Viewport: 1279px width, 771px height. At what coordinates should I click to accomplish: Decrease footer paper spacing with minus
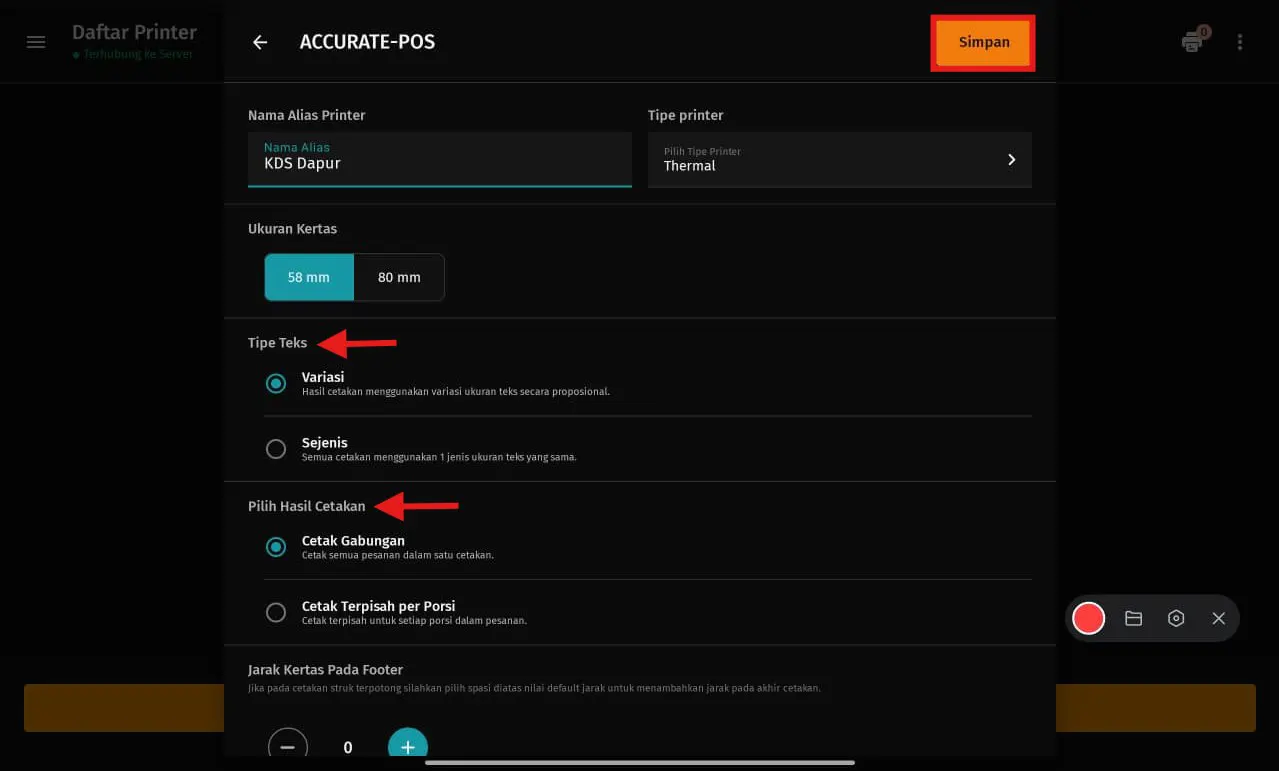tap(288, 746)
